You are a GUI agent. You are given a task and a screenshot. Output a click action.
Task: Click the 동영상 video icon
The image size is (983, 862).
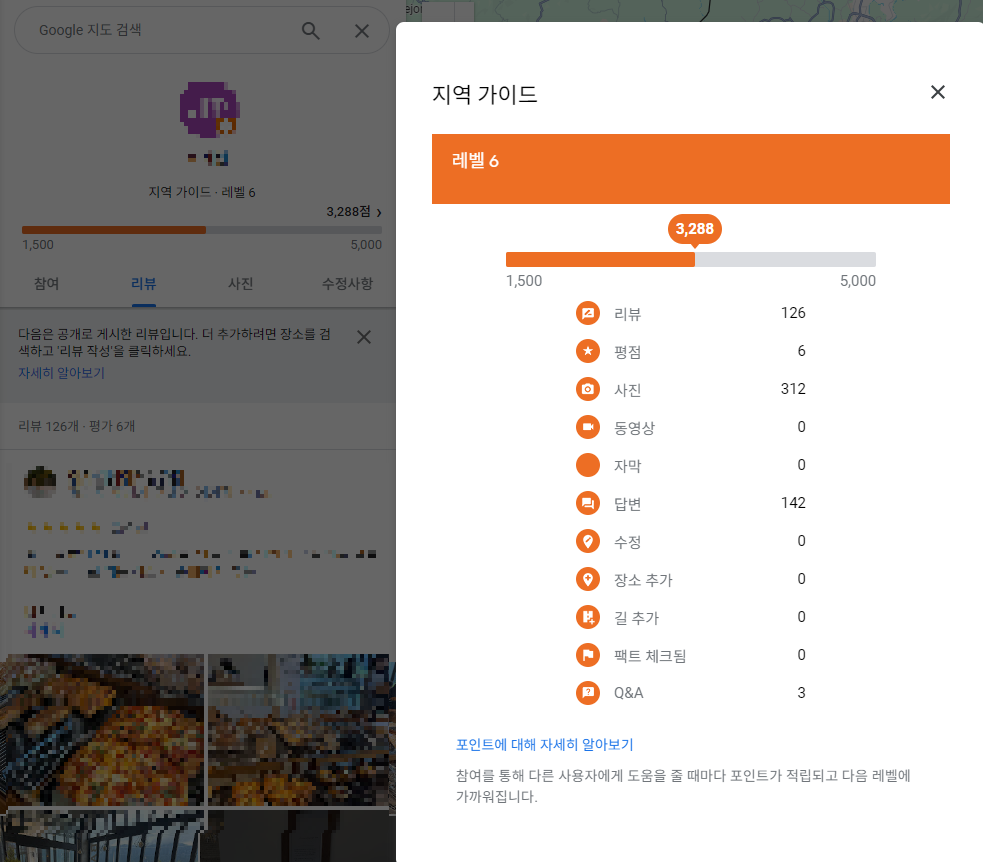coord(587,427)
